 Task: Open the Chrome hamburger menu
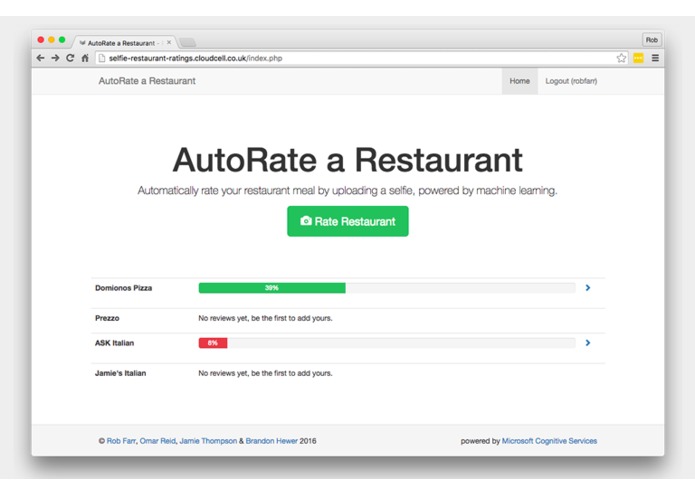pyautogui.click(x=655, y=58)
